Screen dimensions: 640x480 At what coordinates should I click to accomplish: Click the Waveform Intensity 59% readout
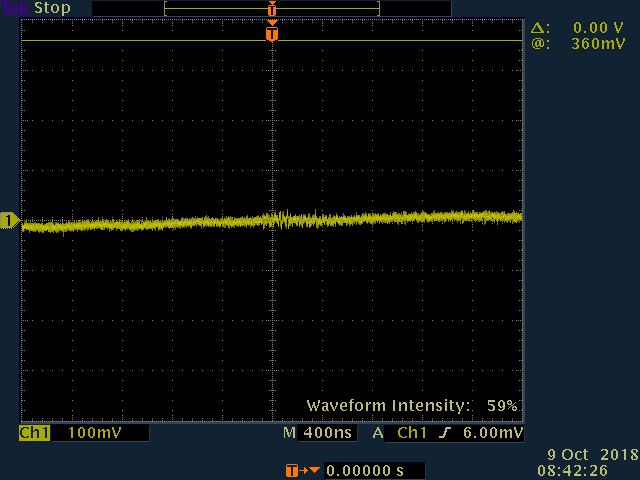click(x=411, y=406)
